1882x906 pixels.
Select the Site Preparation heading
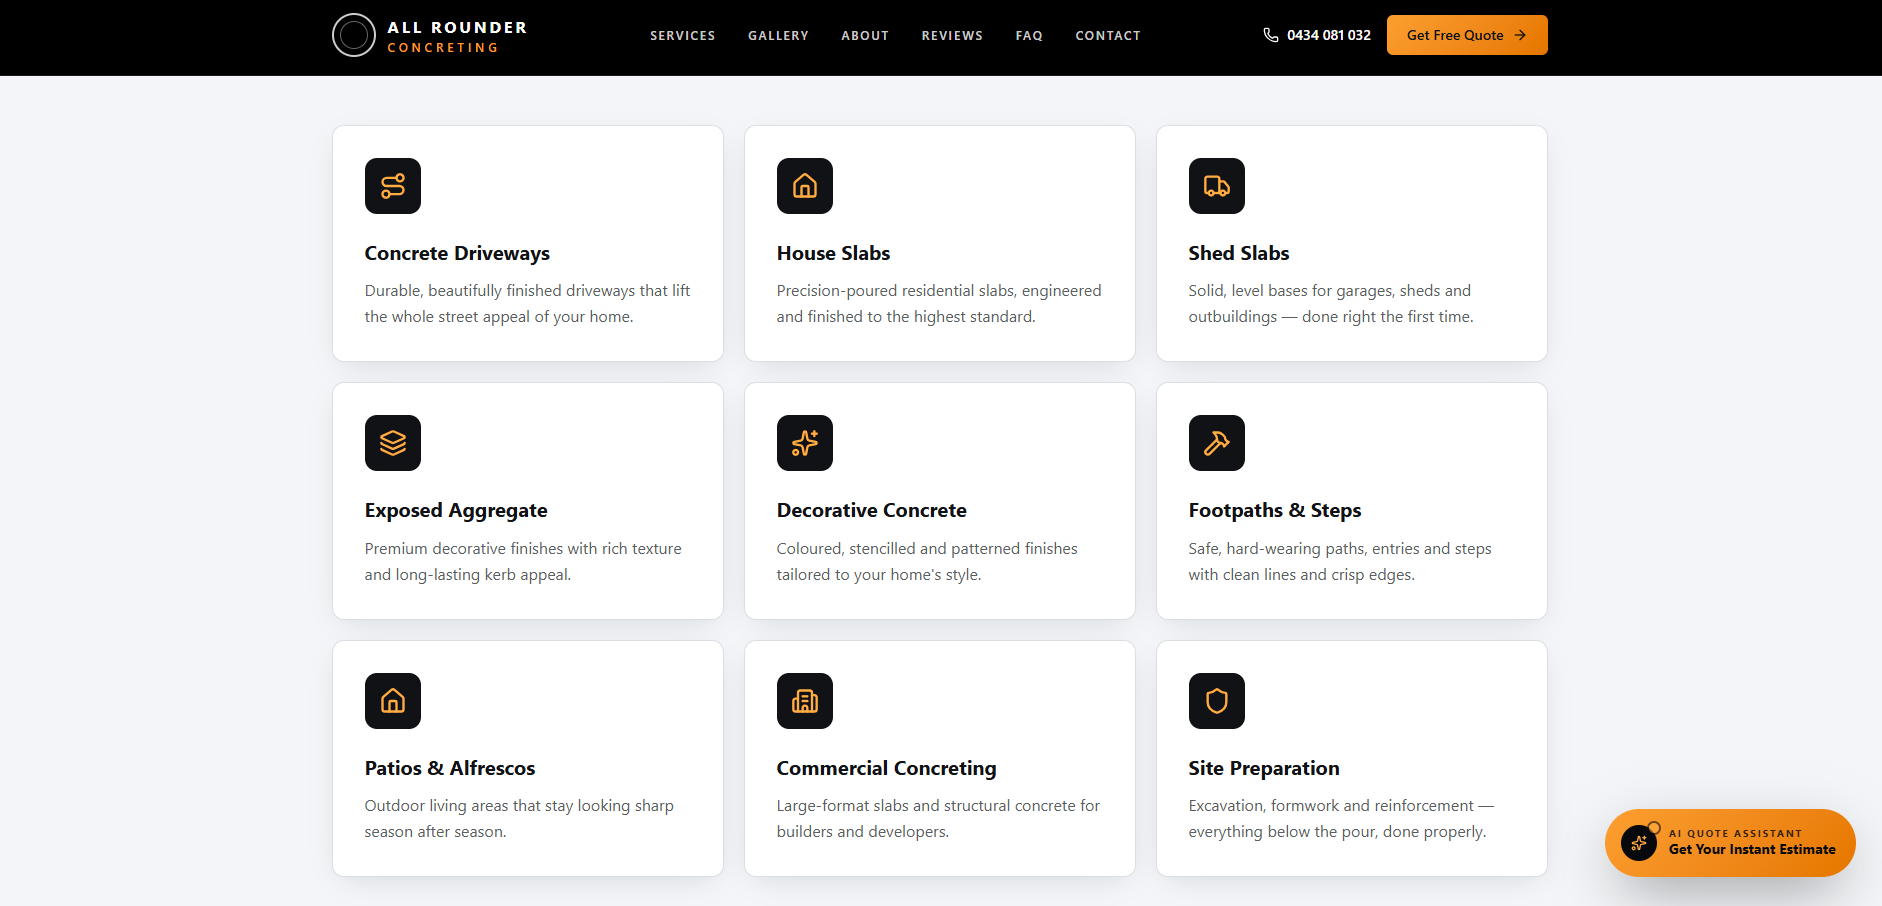click(1264, 768)
